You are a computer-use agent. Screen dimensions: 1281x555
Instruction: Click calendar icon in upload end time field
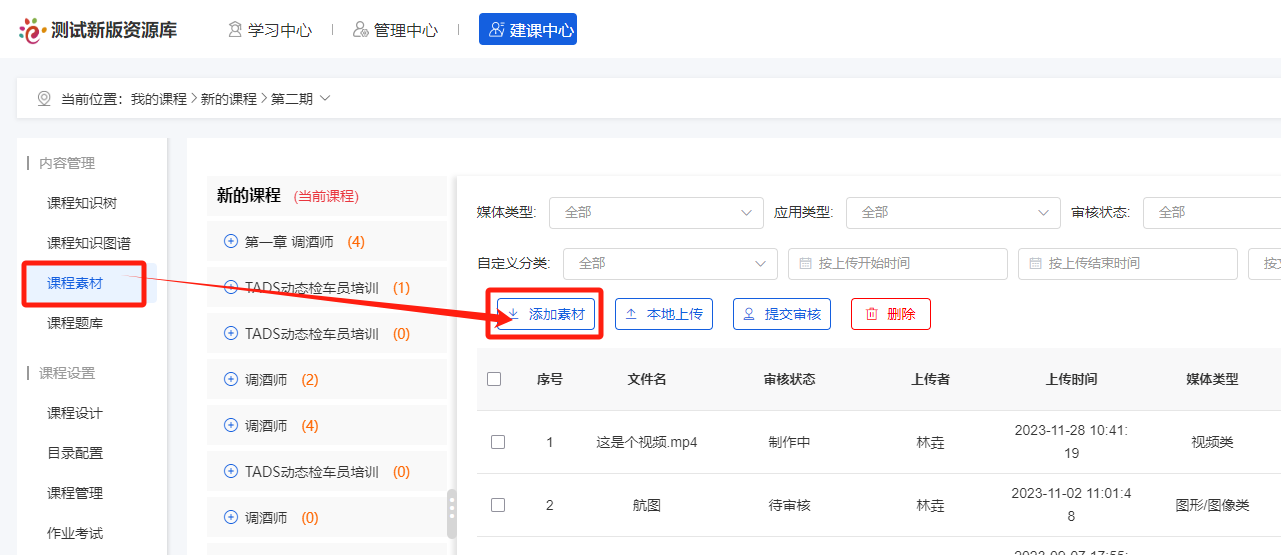pos(1035,263)
